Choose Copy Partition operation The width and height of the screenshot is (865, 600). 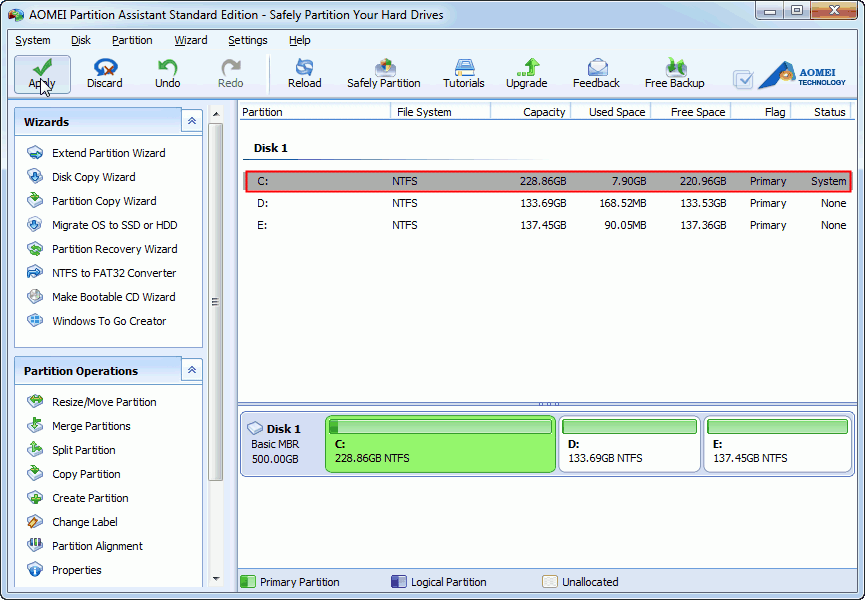click(74, 474)
